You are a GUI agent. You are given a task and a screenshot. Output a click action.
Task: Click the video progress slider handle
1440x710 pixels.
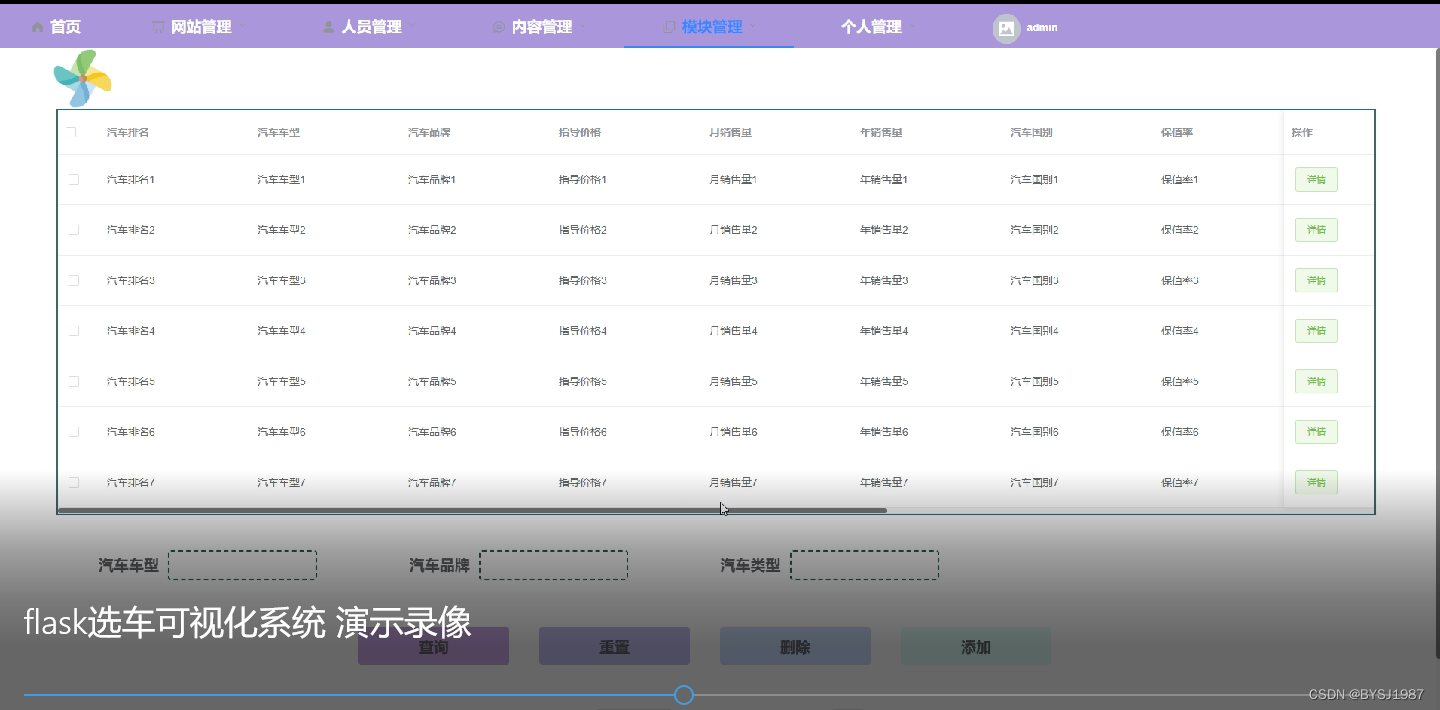pos(684,694)
